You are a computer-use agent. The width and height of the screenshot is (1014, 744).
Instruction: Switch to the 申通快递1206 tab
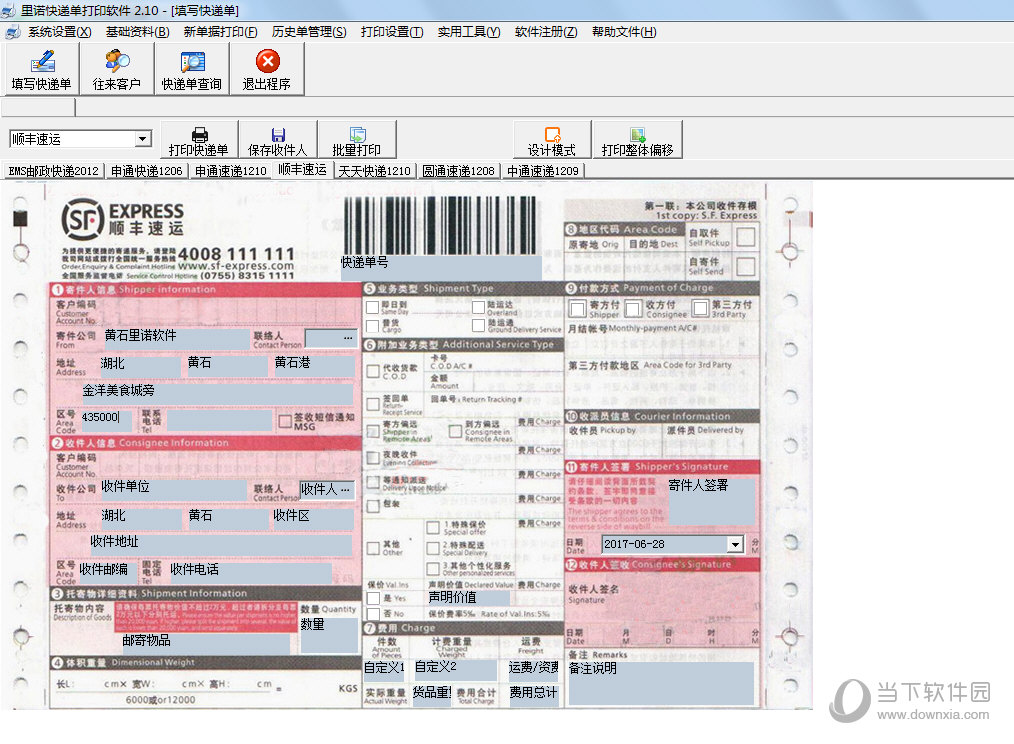[x=147, y=171]
